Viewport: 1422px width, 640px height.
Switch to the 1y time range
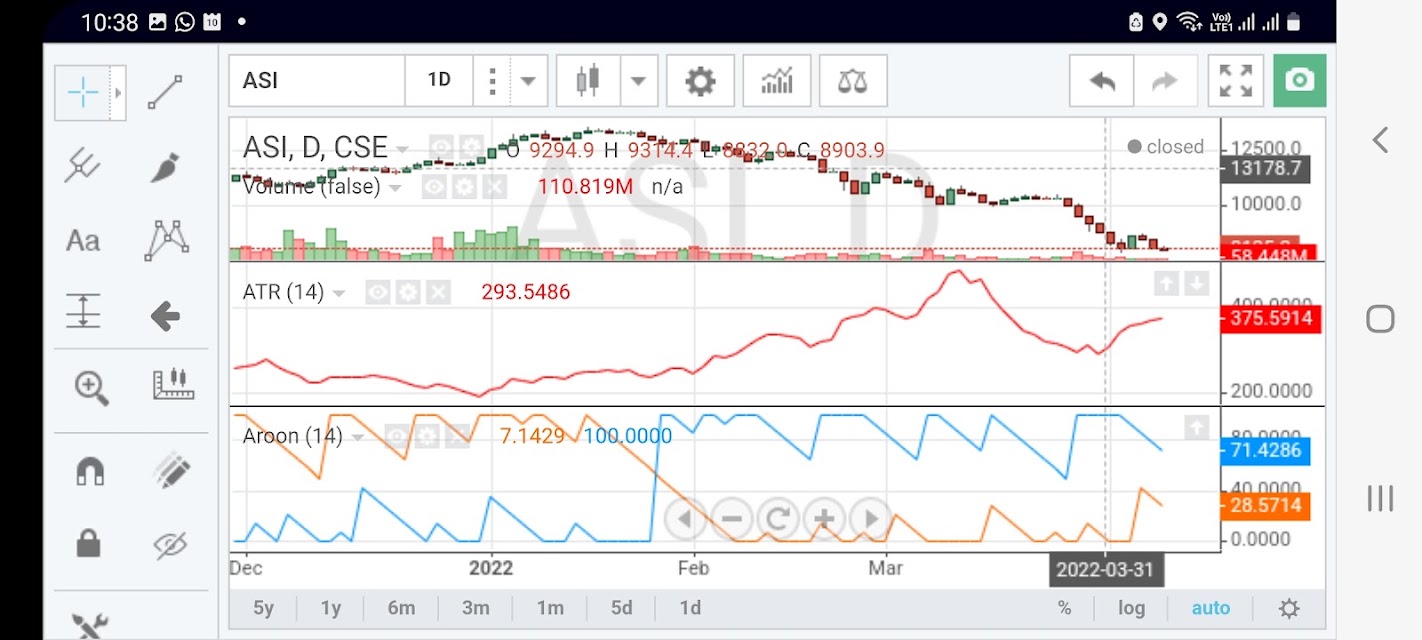[330, 608]
